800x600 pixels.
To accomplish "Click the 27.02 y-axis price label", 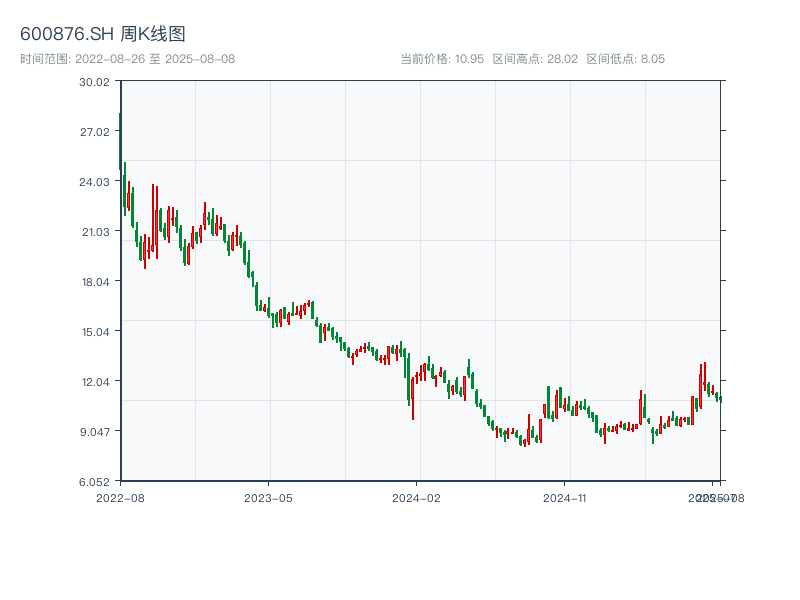I will pyautogui.click(x=94, y=131).
